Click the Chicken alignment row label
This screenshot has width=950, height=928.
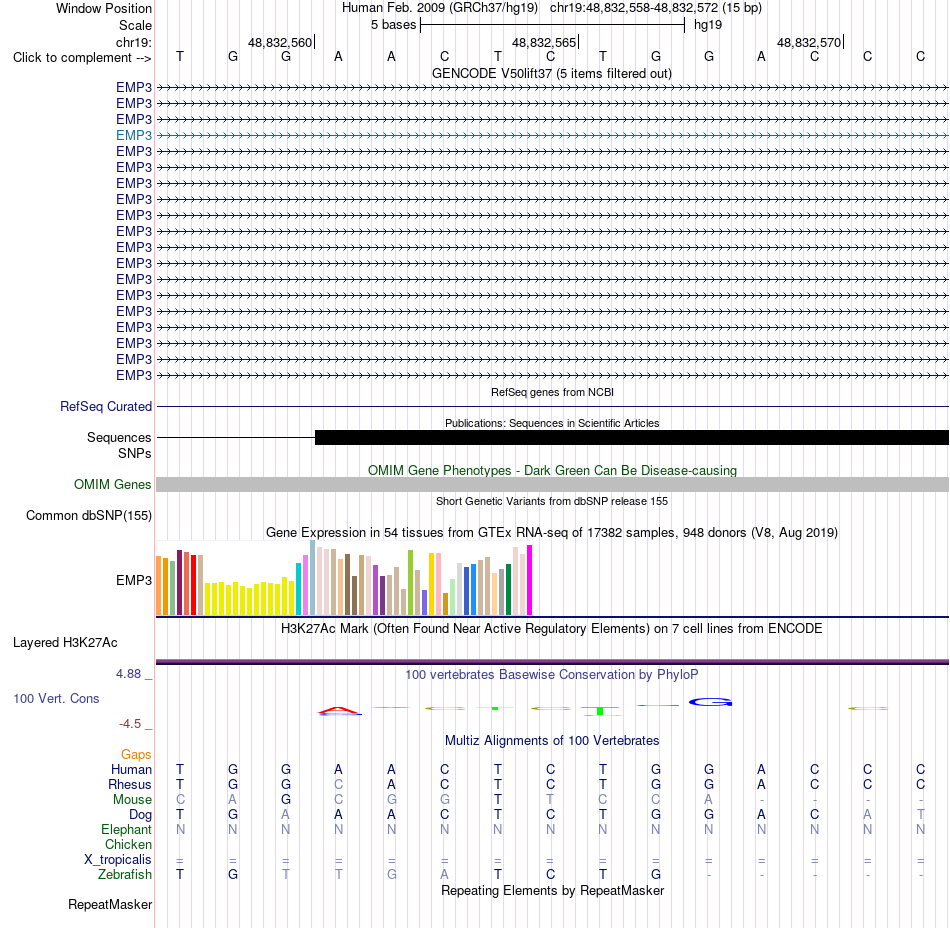click(128, 844)
